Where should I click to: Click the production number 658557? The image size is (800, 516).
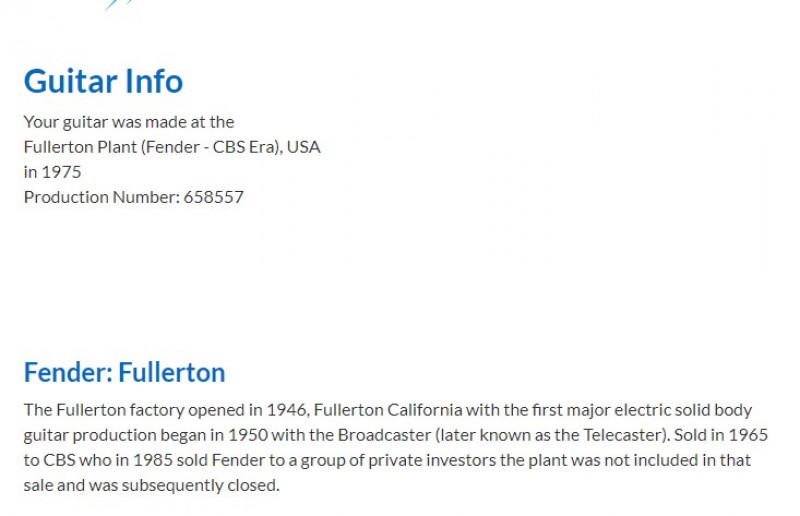click(213, 197)
